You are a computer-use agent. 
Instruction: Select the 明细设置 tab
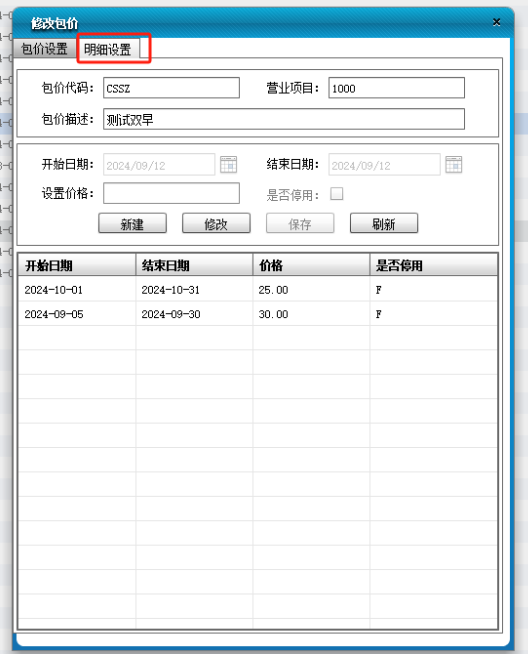pos(108,49)
